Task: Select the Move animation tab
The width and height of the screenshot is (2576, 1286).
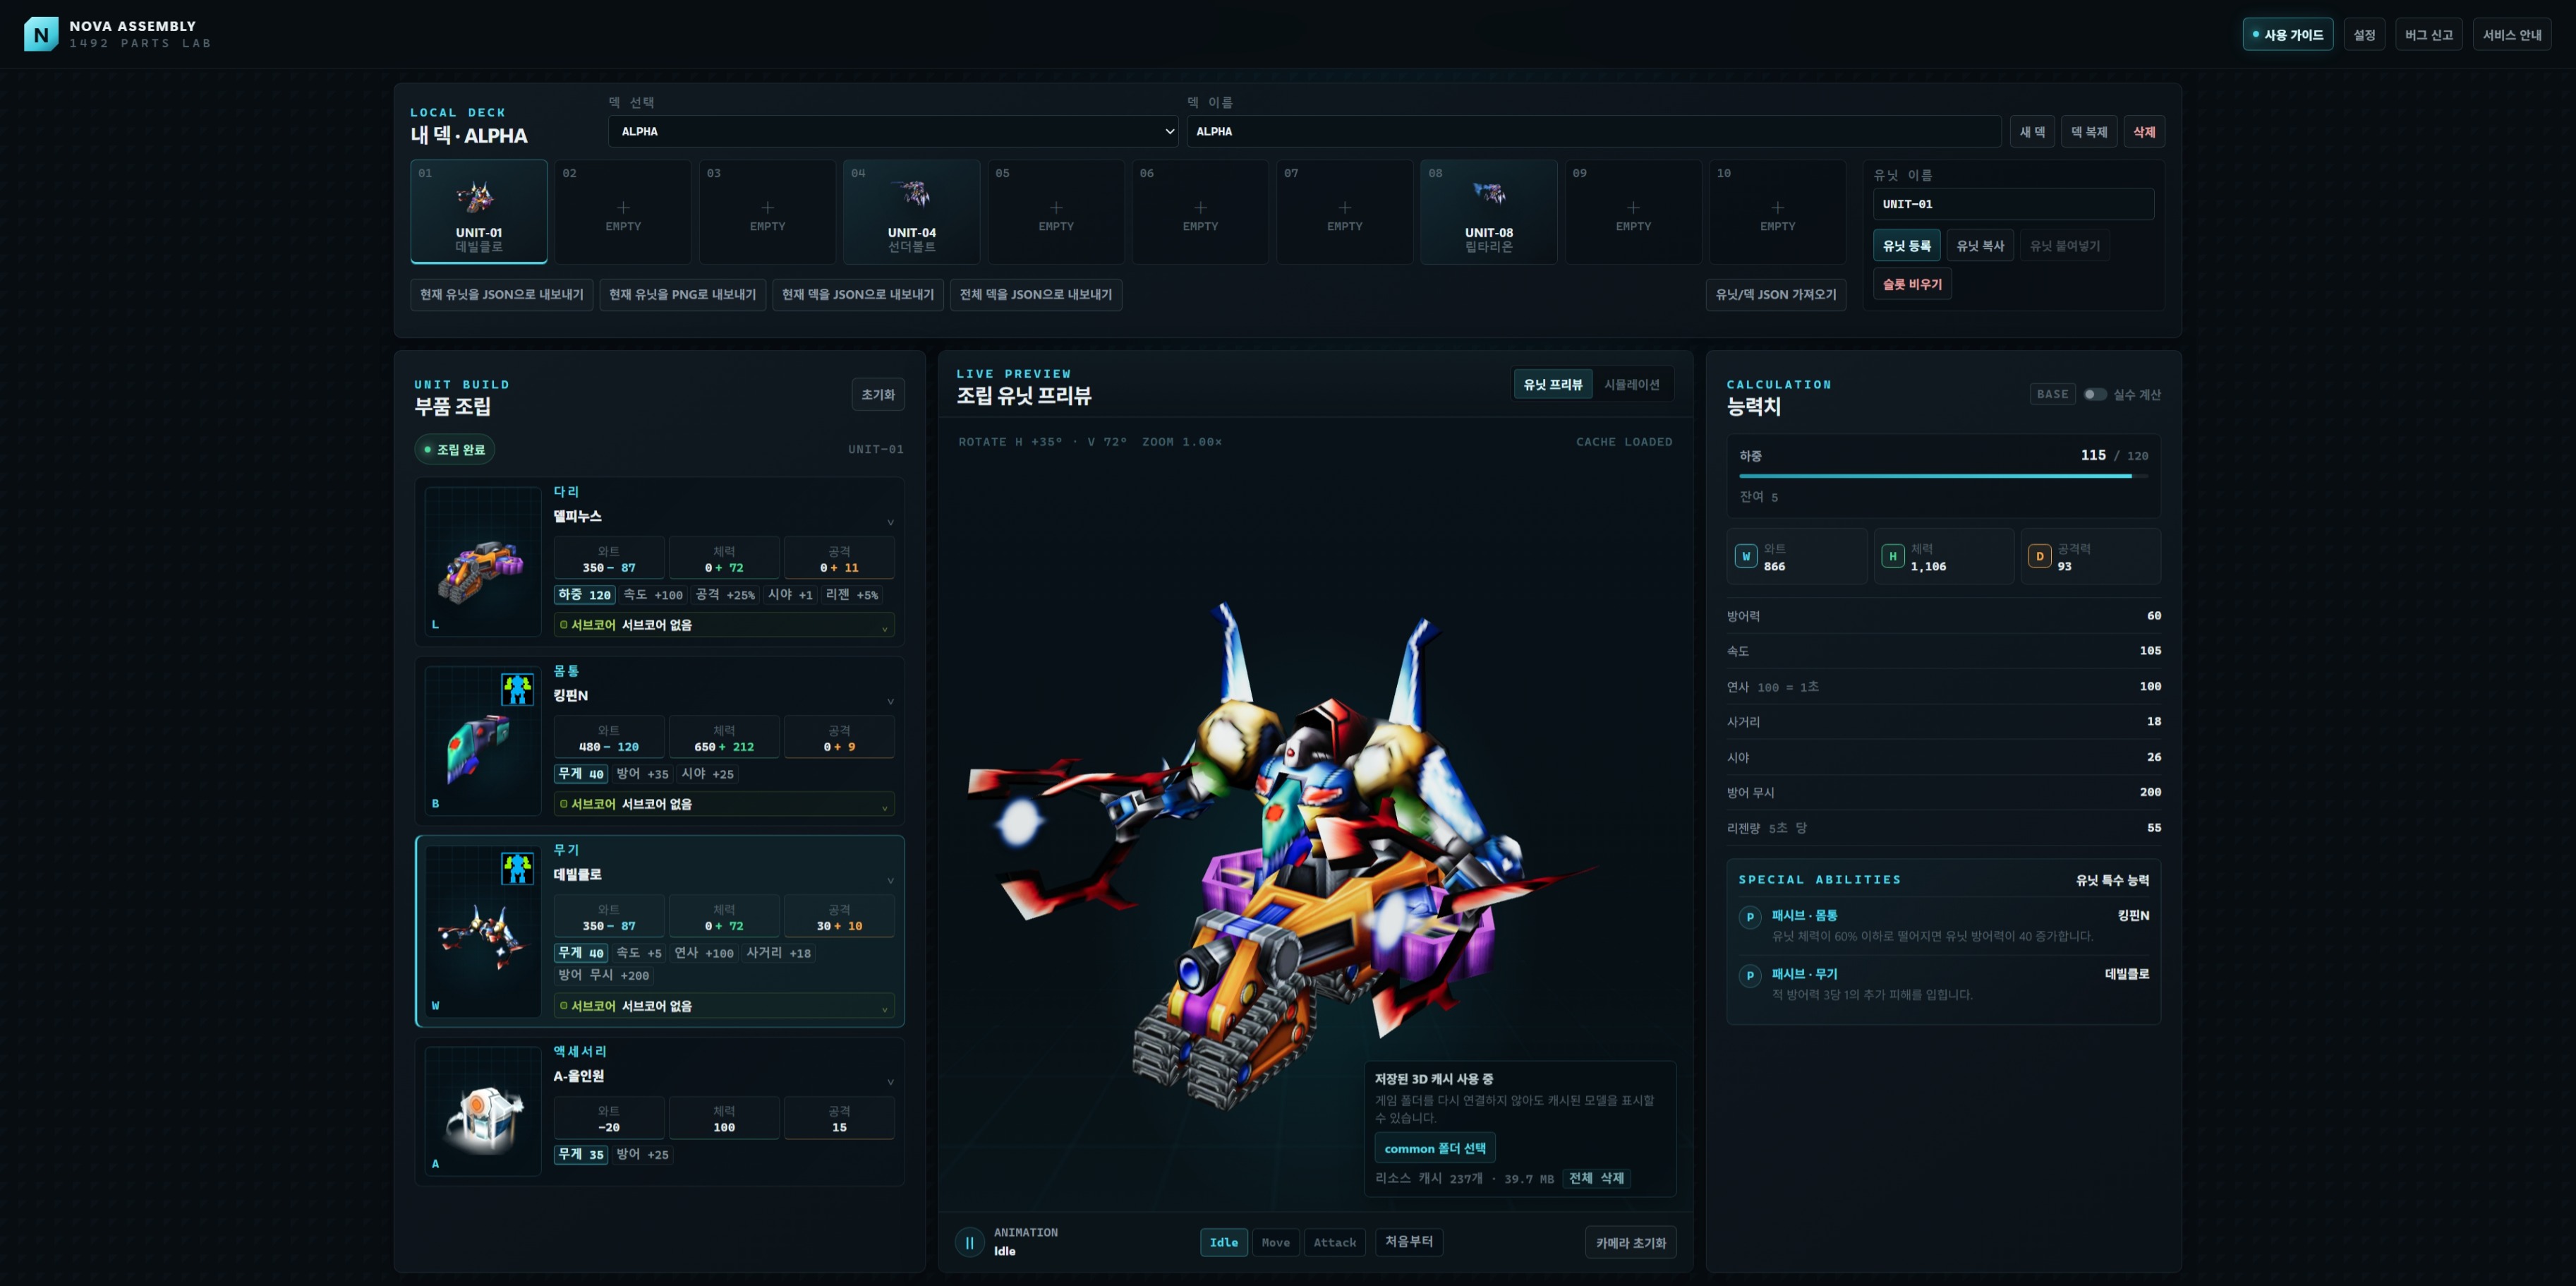Action: 1275,1242
